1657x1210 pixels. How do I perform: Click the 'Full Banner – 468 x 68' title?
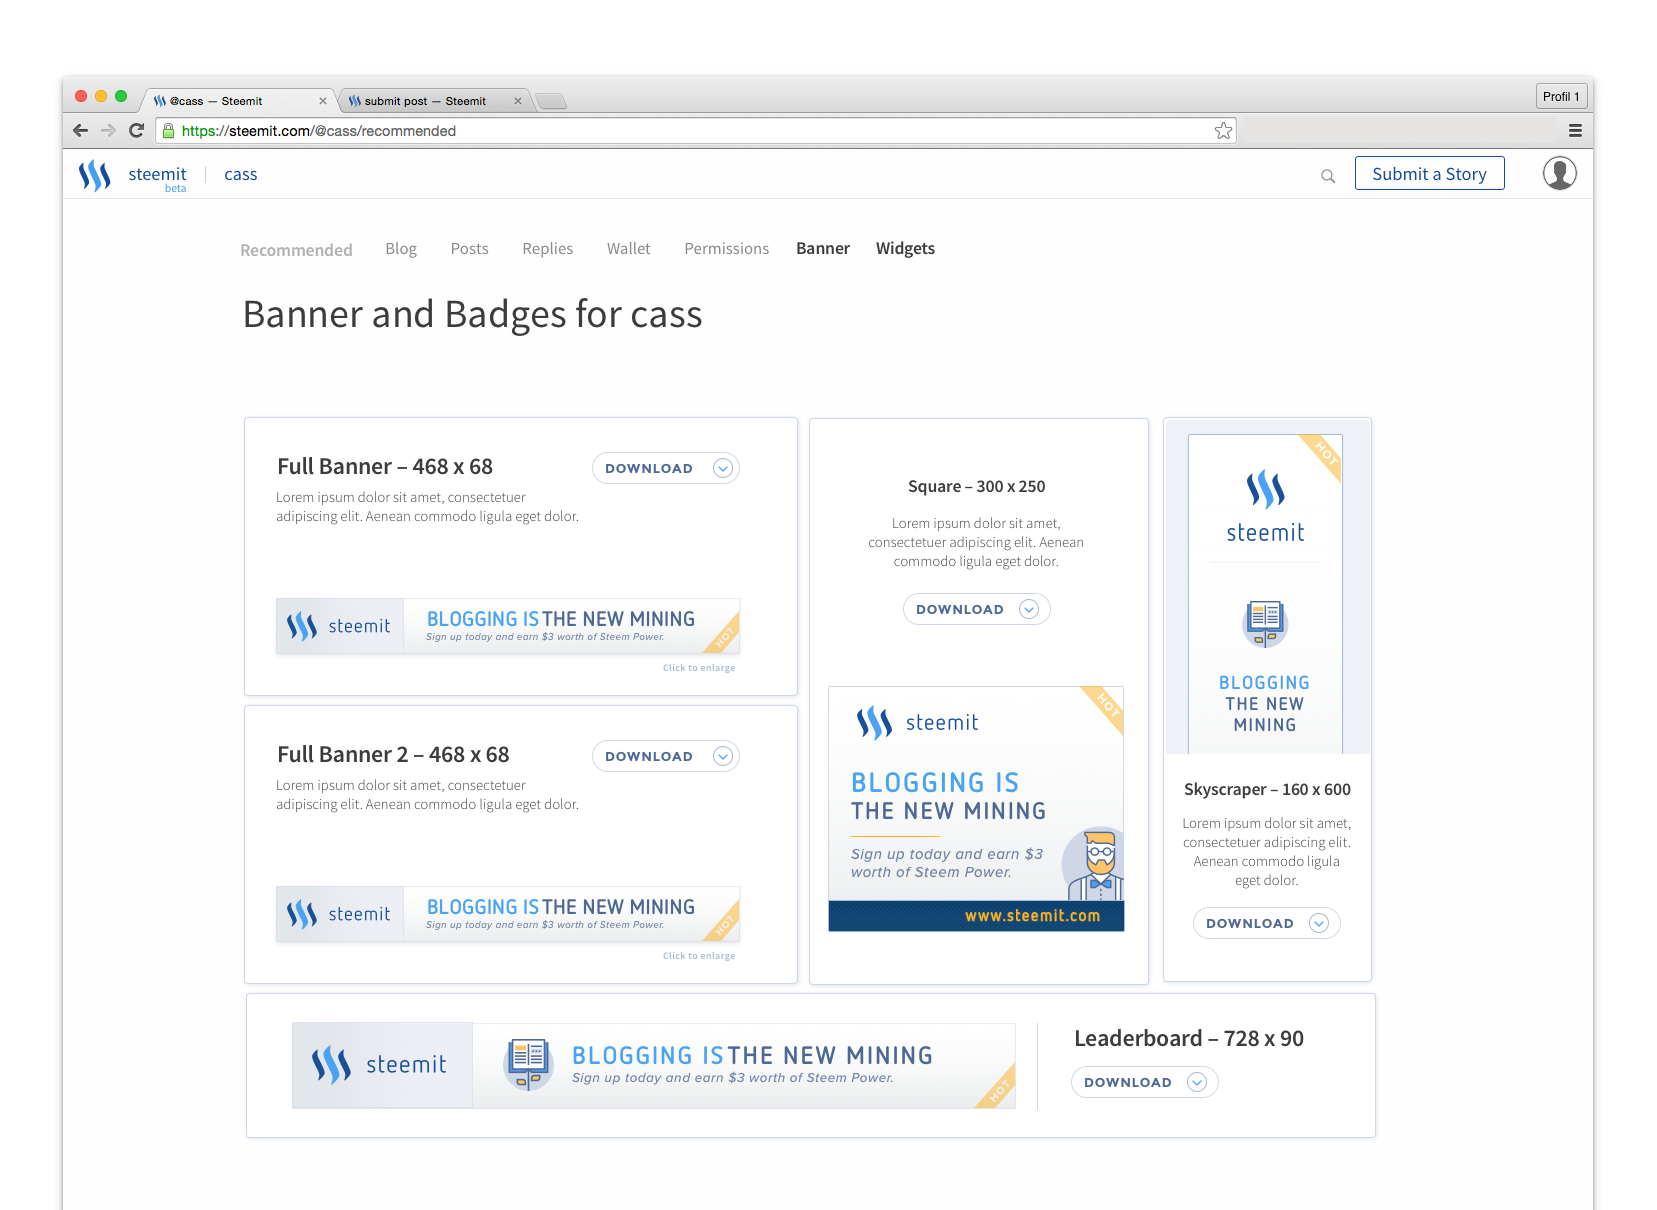[385, 466]
